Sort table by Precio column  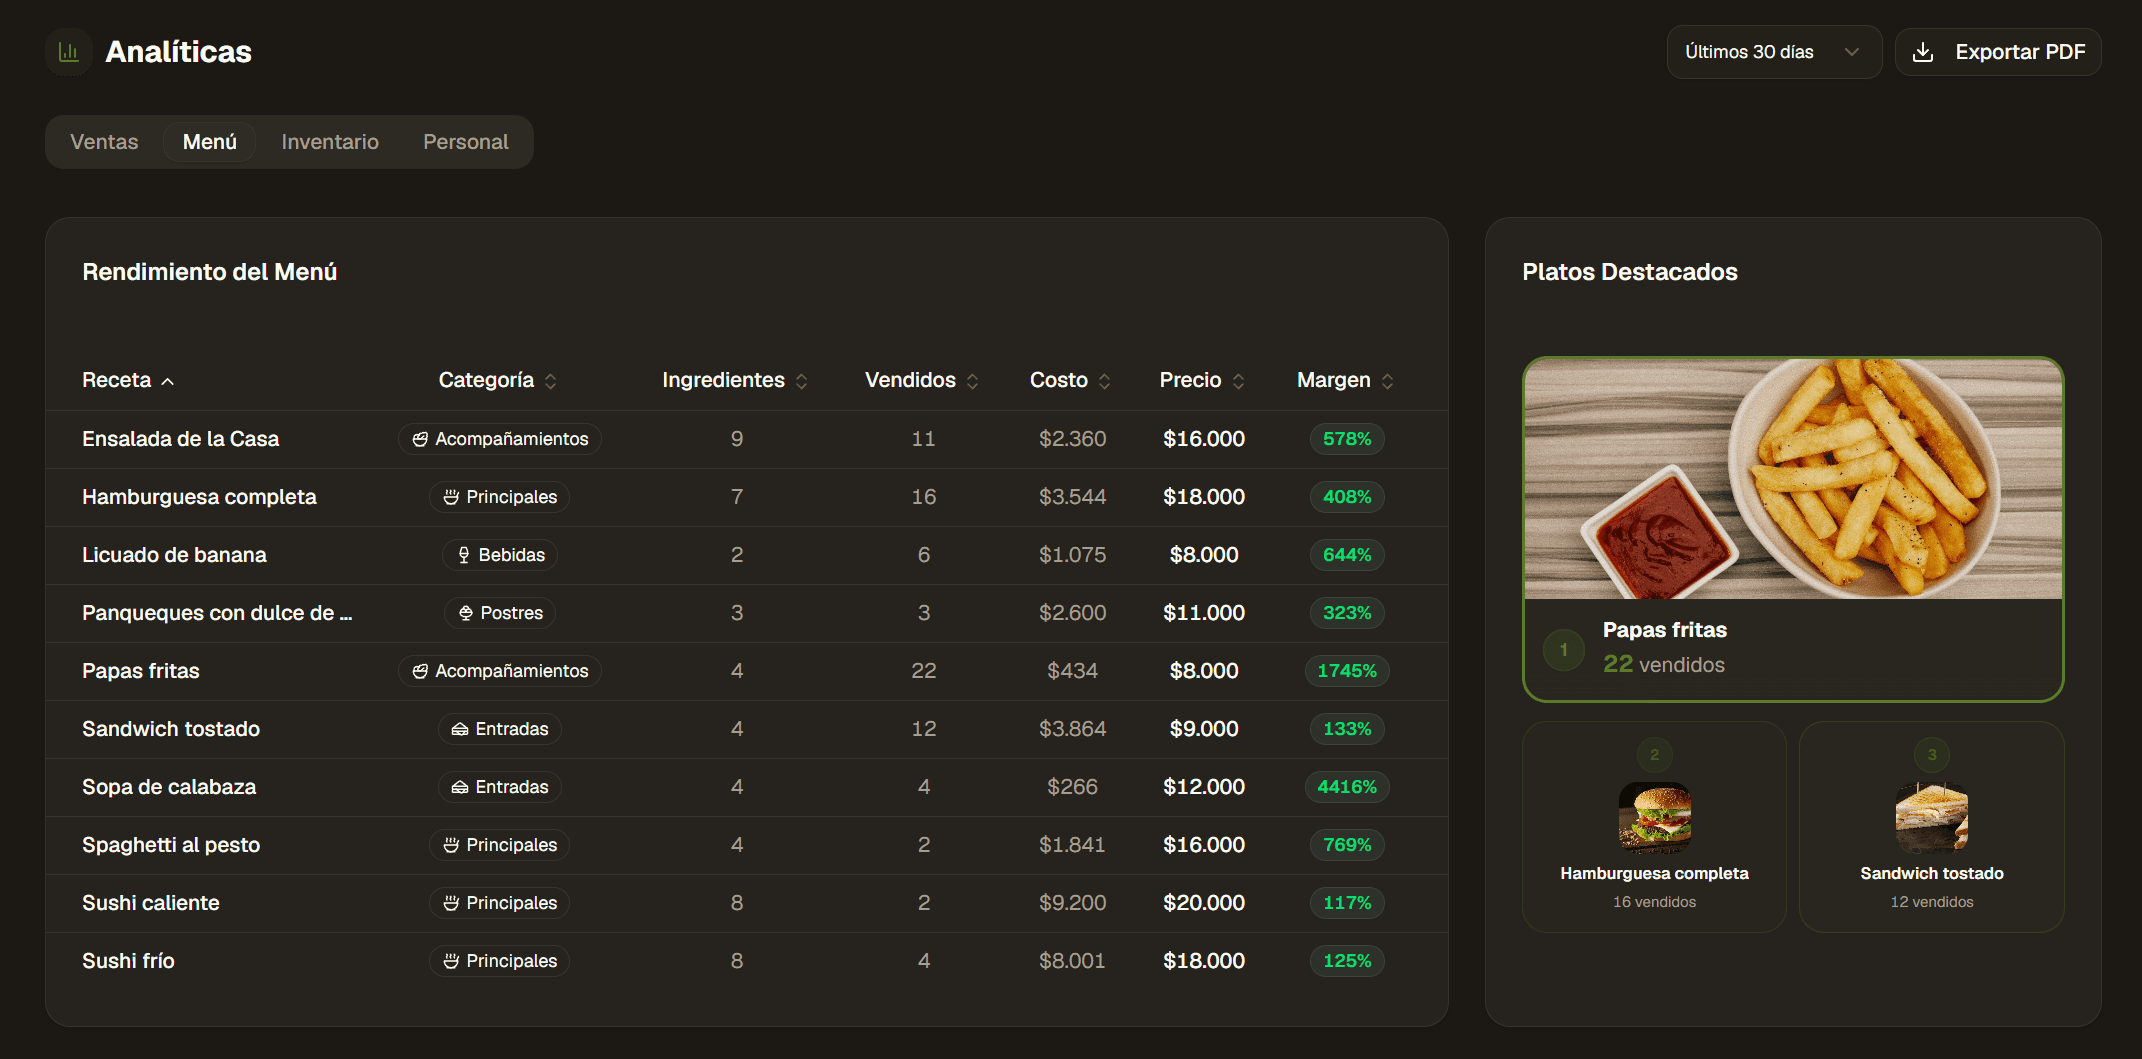pyautogui.click(x=1202, y=380)
